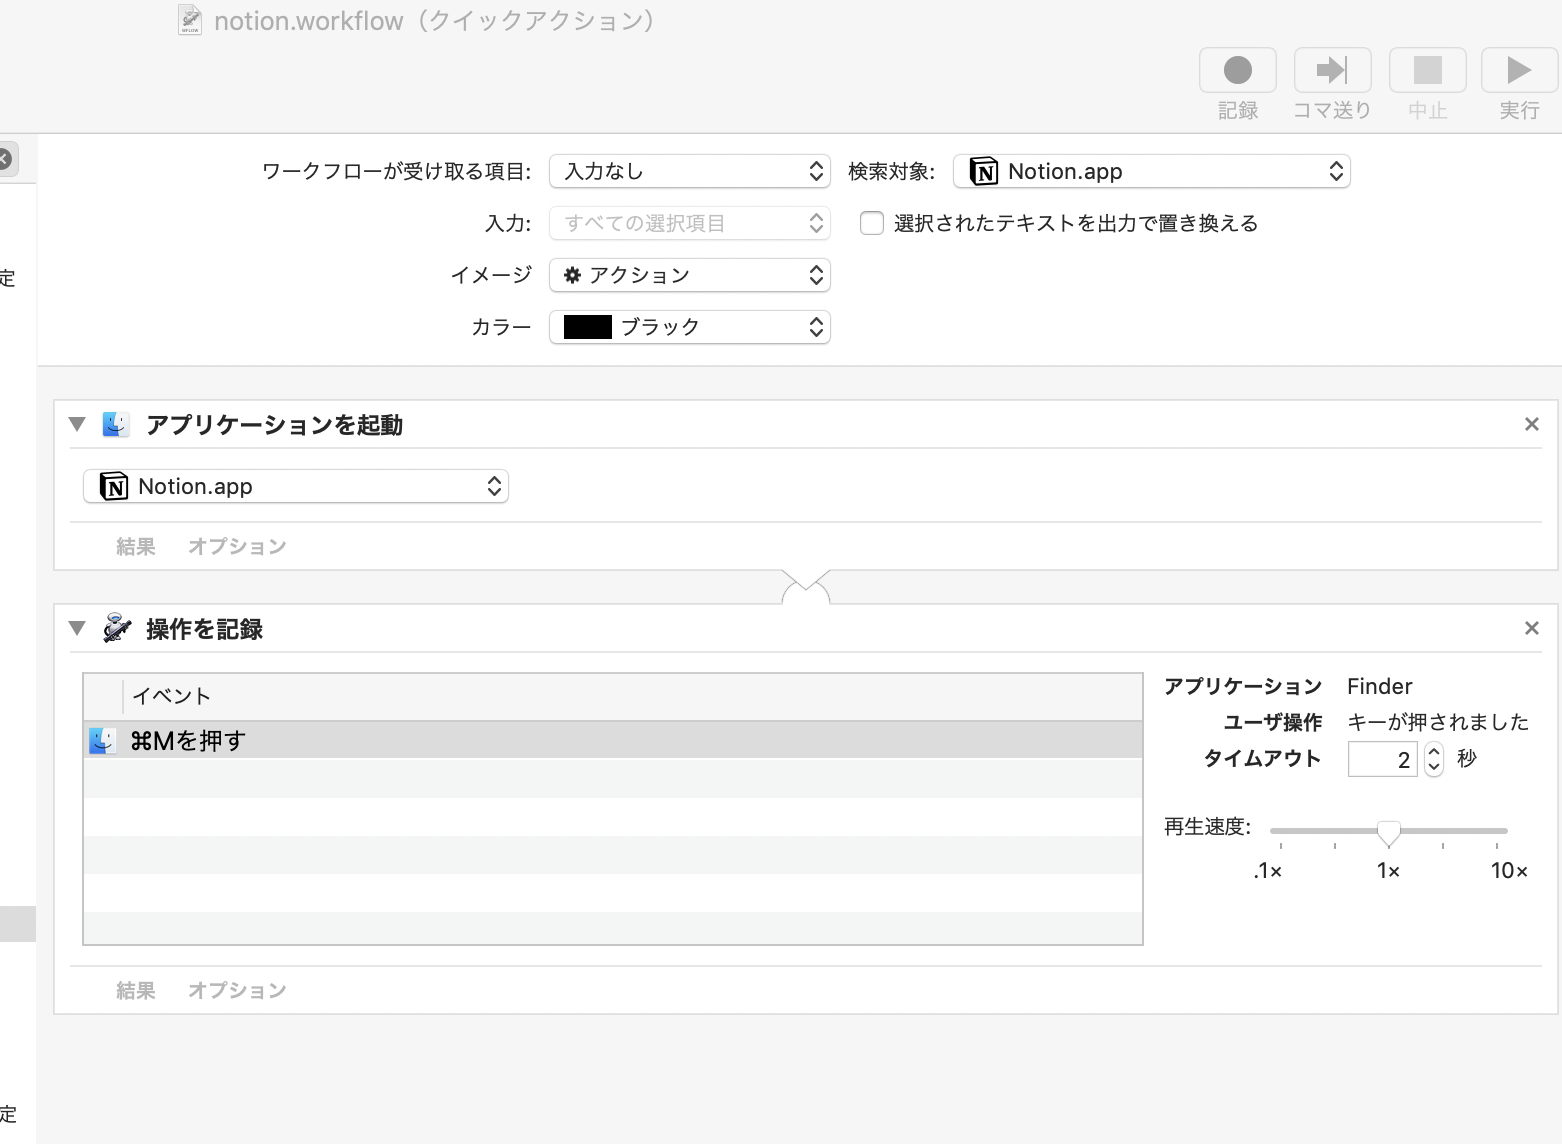Select the ⌘Mを押す event row
Screen dimensions: 1562x1144
pyautogui.click(x=612, y=741)
